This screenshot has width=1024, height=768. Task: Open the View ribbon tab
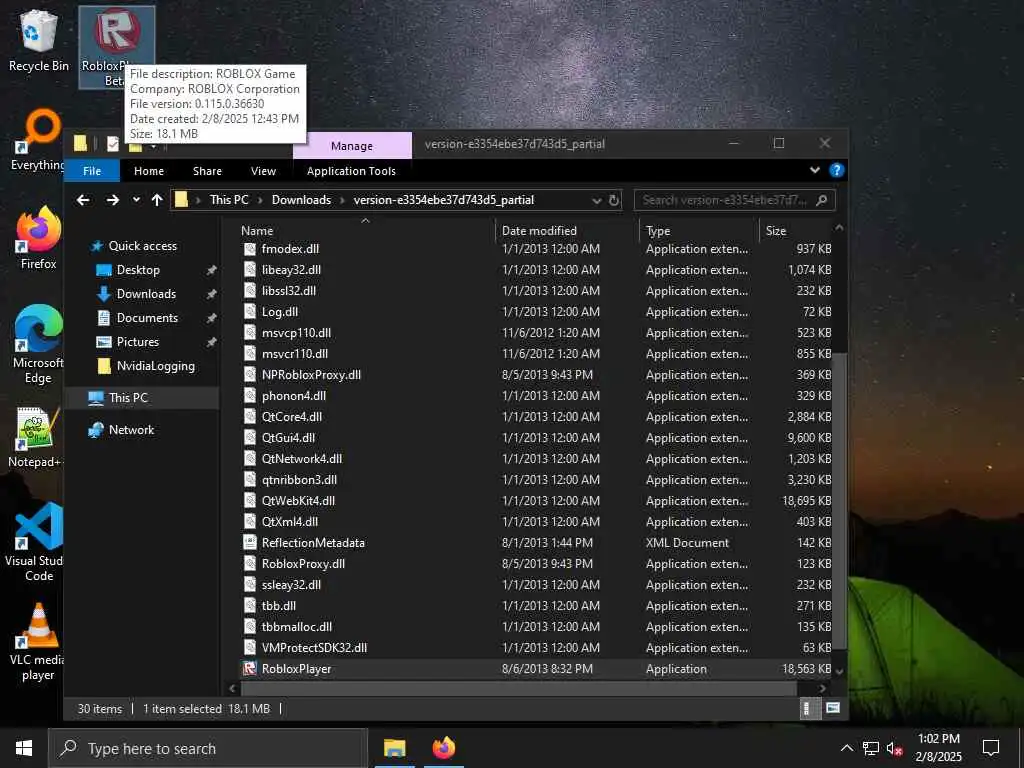click(263, 171)
